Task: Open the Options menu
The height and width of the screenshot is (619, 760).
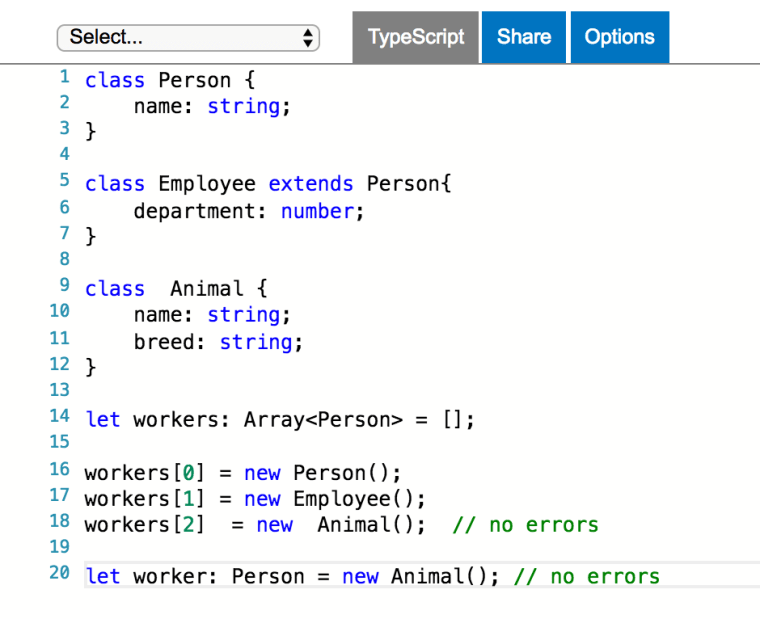Action: pyautogui.click(x=619, y=37)
